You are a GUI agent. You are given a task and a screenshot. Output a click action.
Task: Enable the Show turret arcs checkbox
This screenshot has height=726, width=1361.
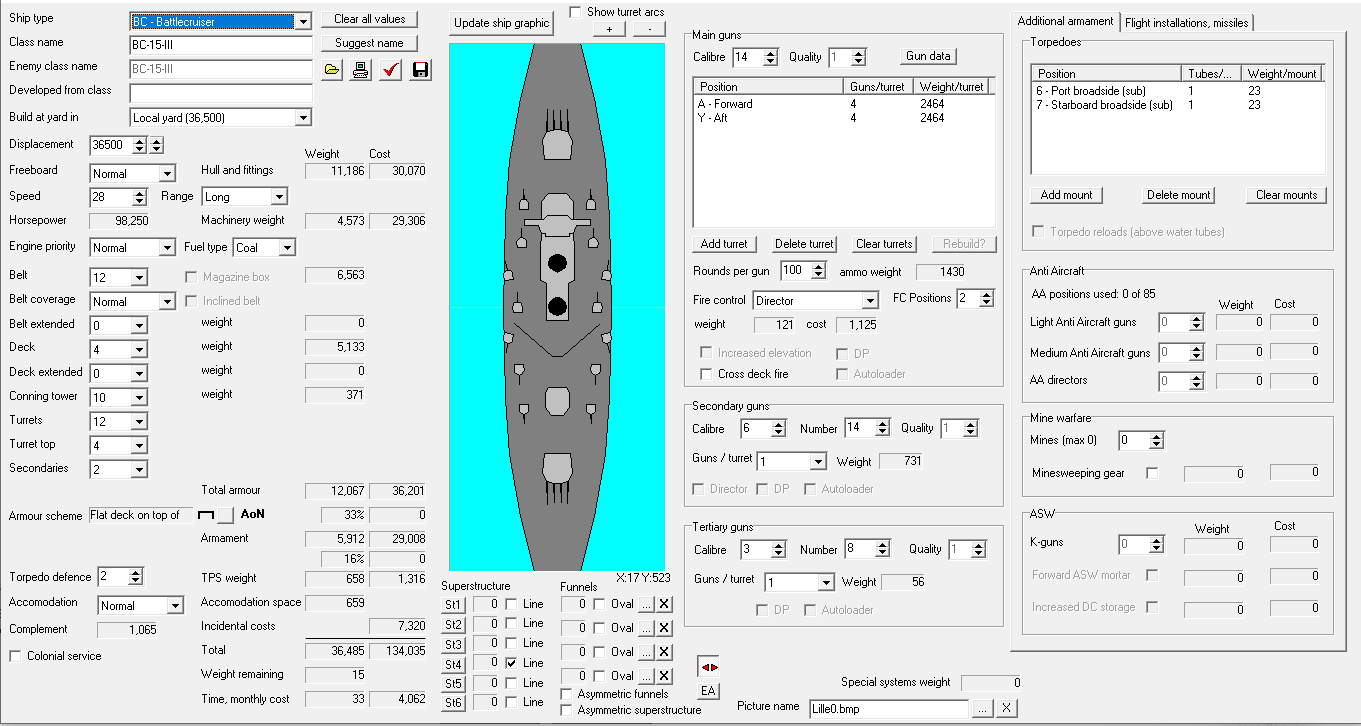575,12
